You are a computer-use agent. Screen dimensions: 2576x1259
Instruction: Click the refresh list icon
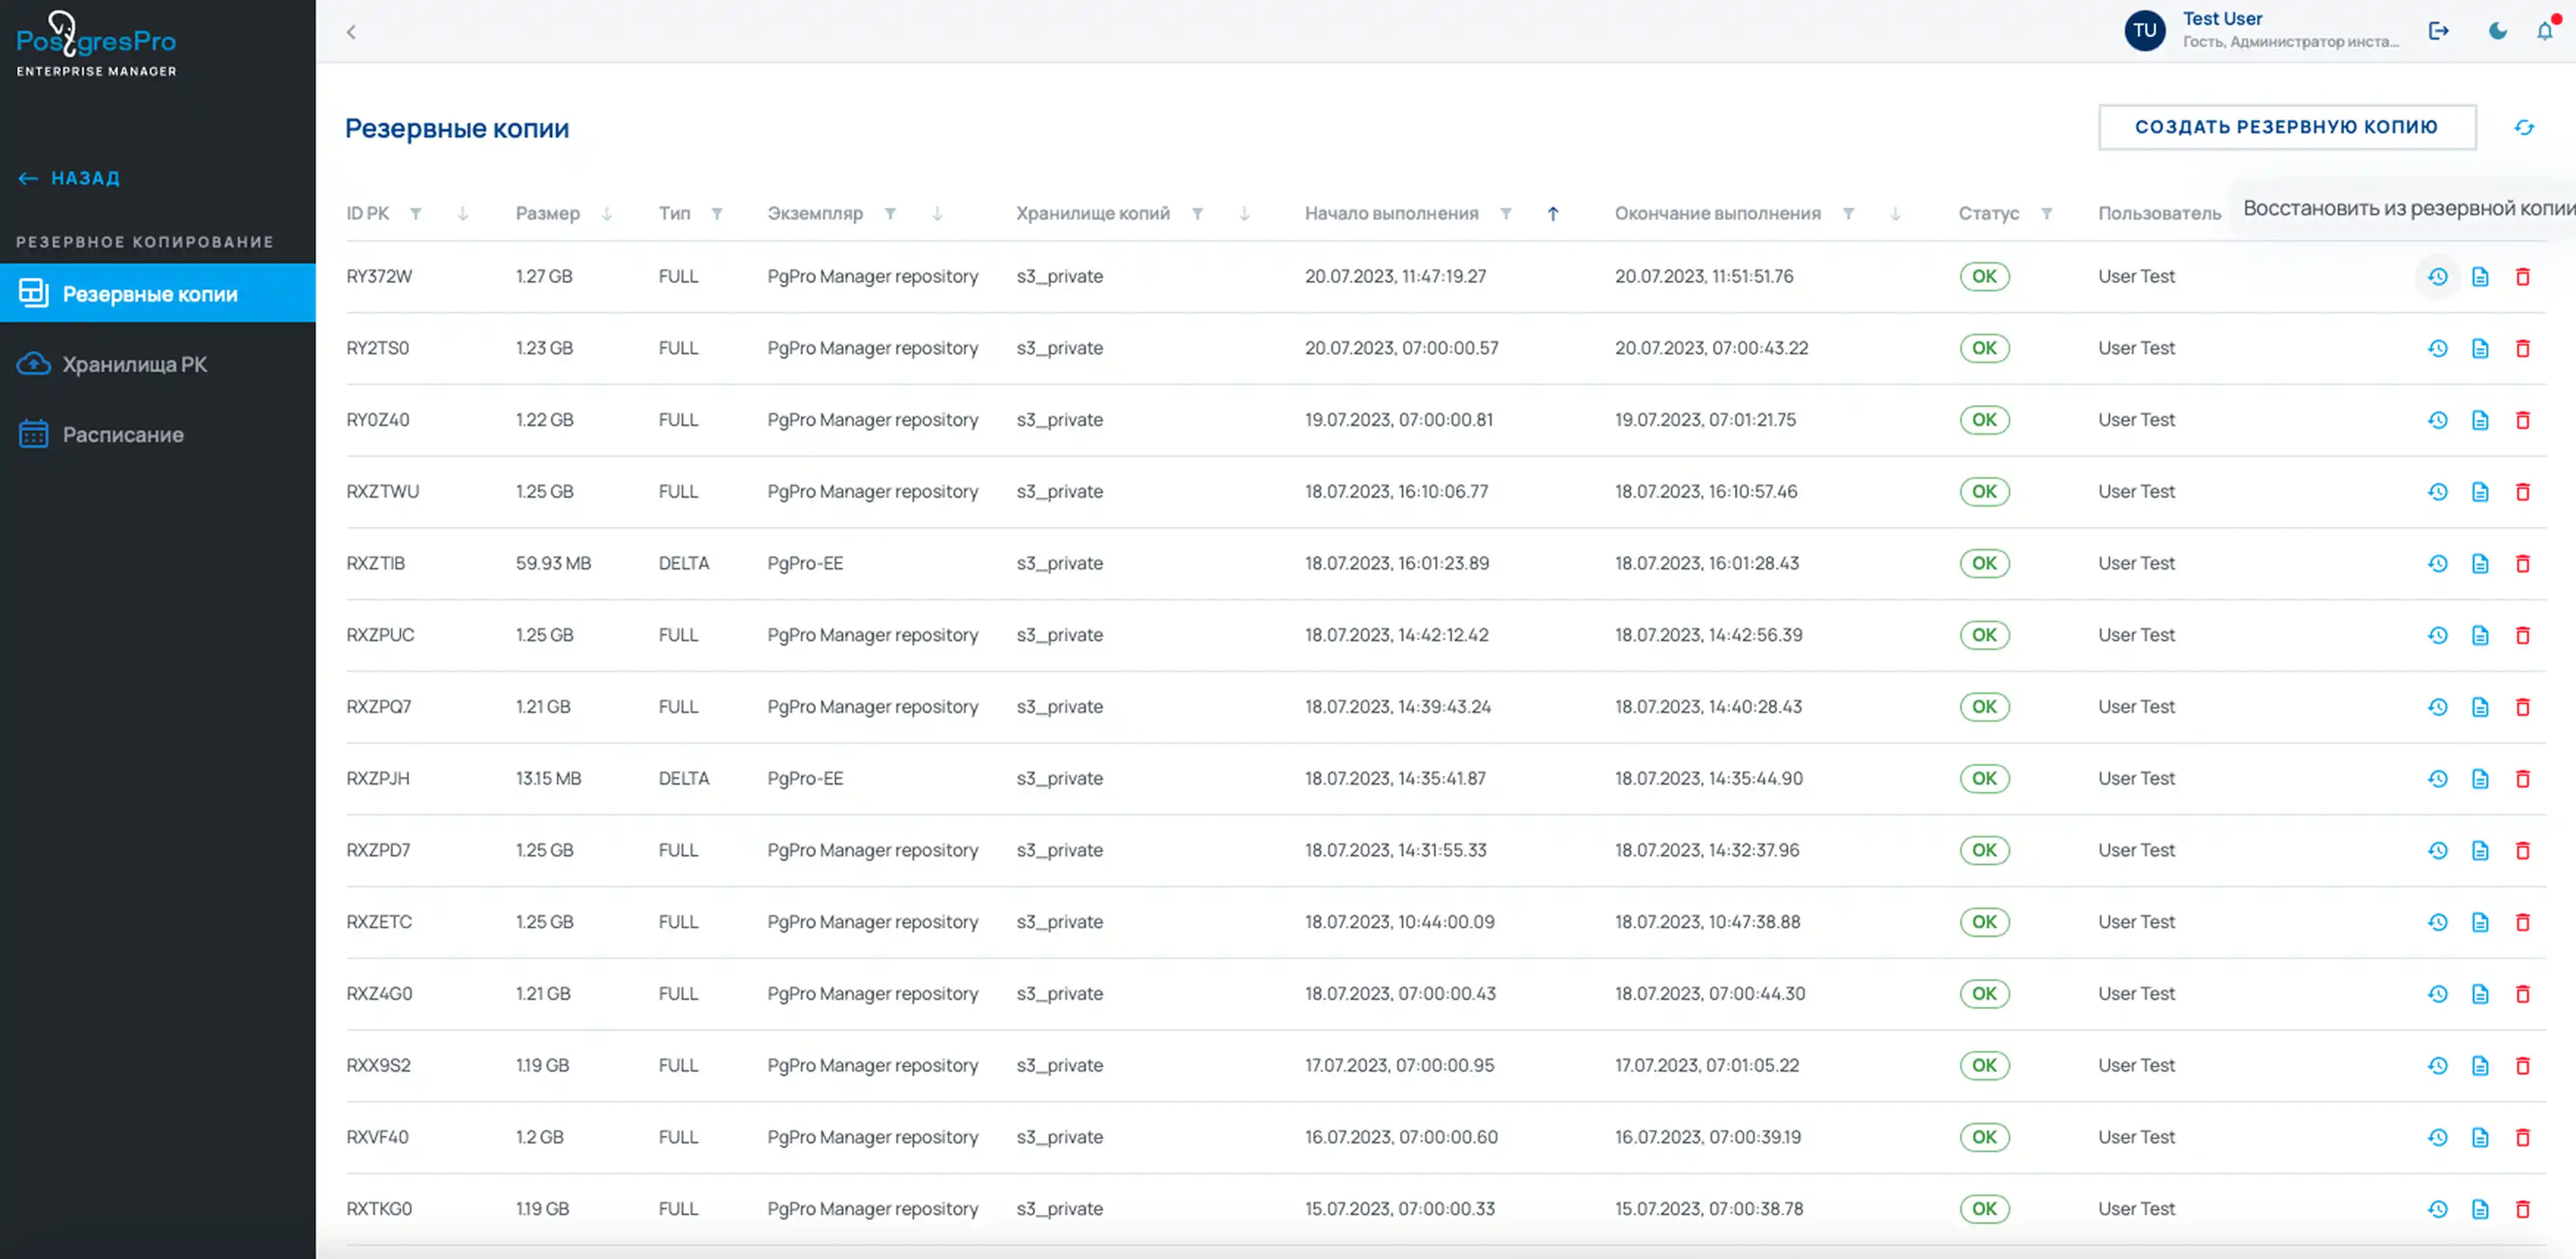pos(2524,128)
